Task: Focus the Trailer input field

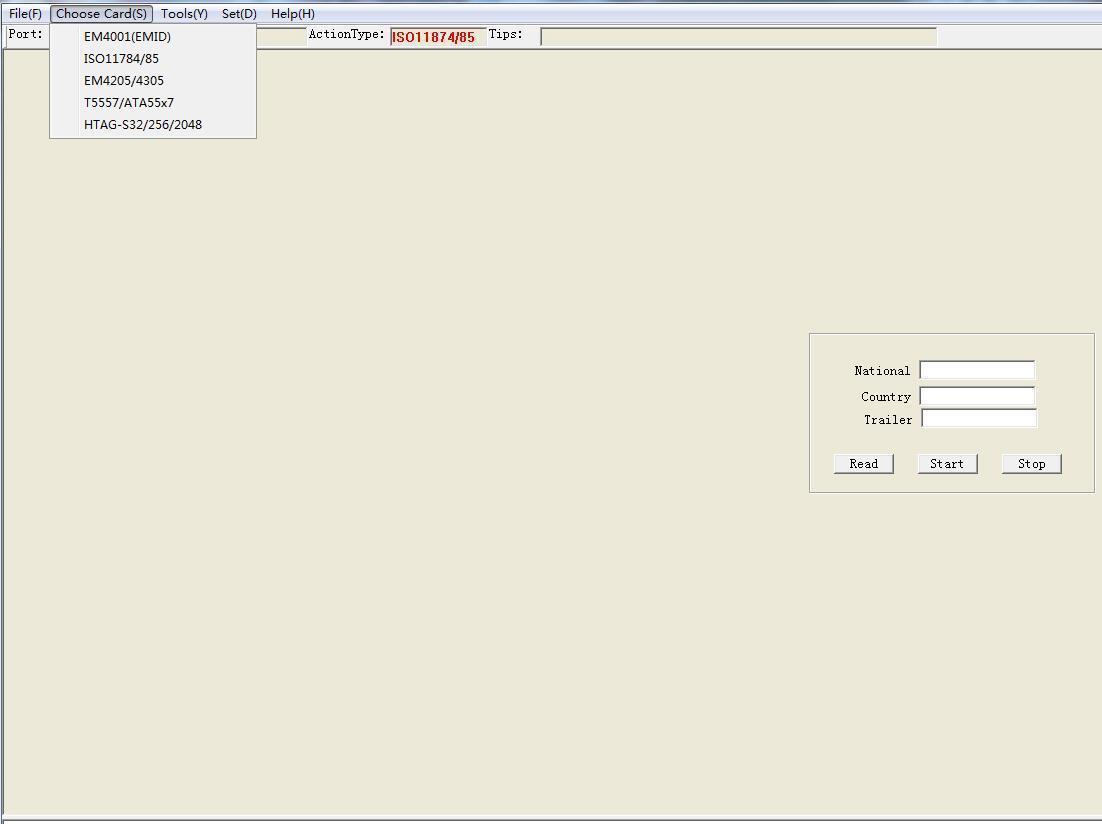Action: (x=978, y=419)
